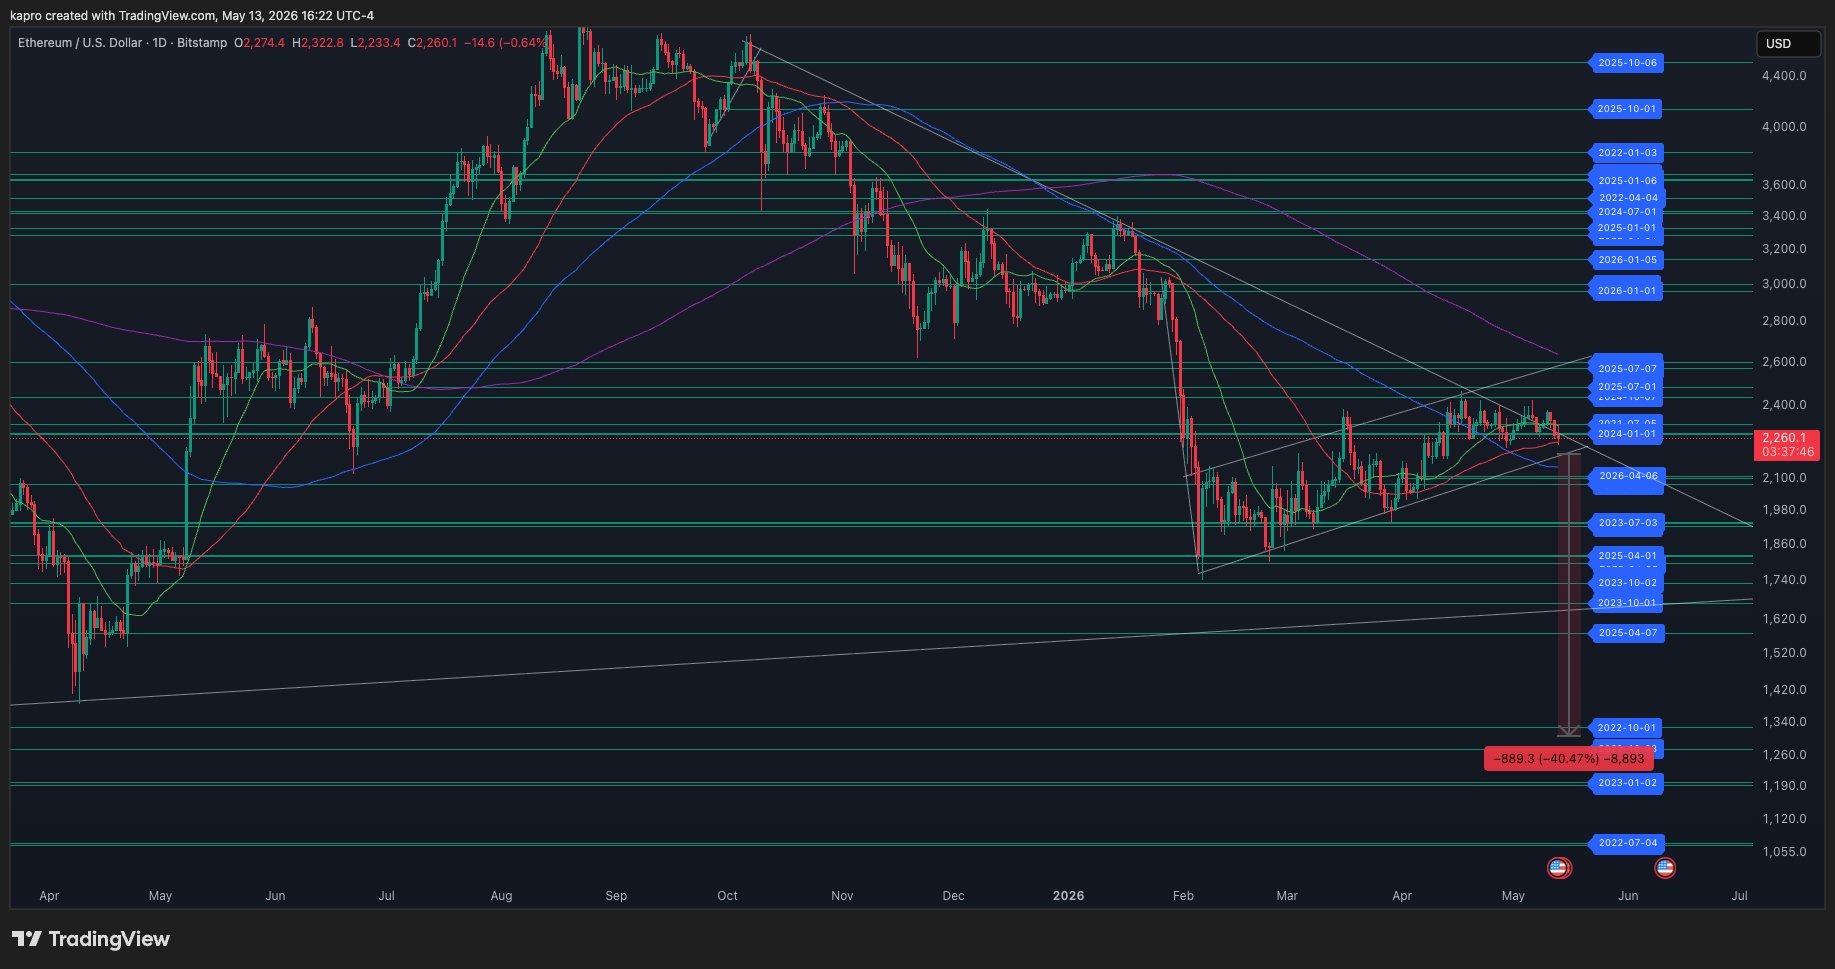Select the 2025-01-01 line label
The height and width of the screenshot is (969, 1835).
pyautogui.click(x=1626, y=228)
